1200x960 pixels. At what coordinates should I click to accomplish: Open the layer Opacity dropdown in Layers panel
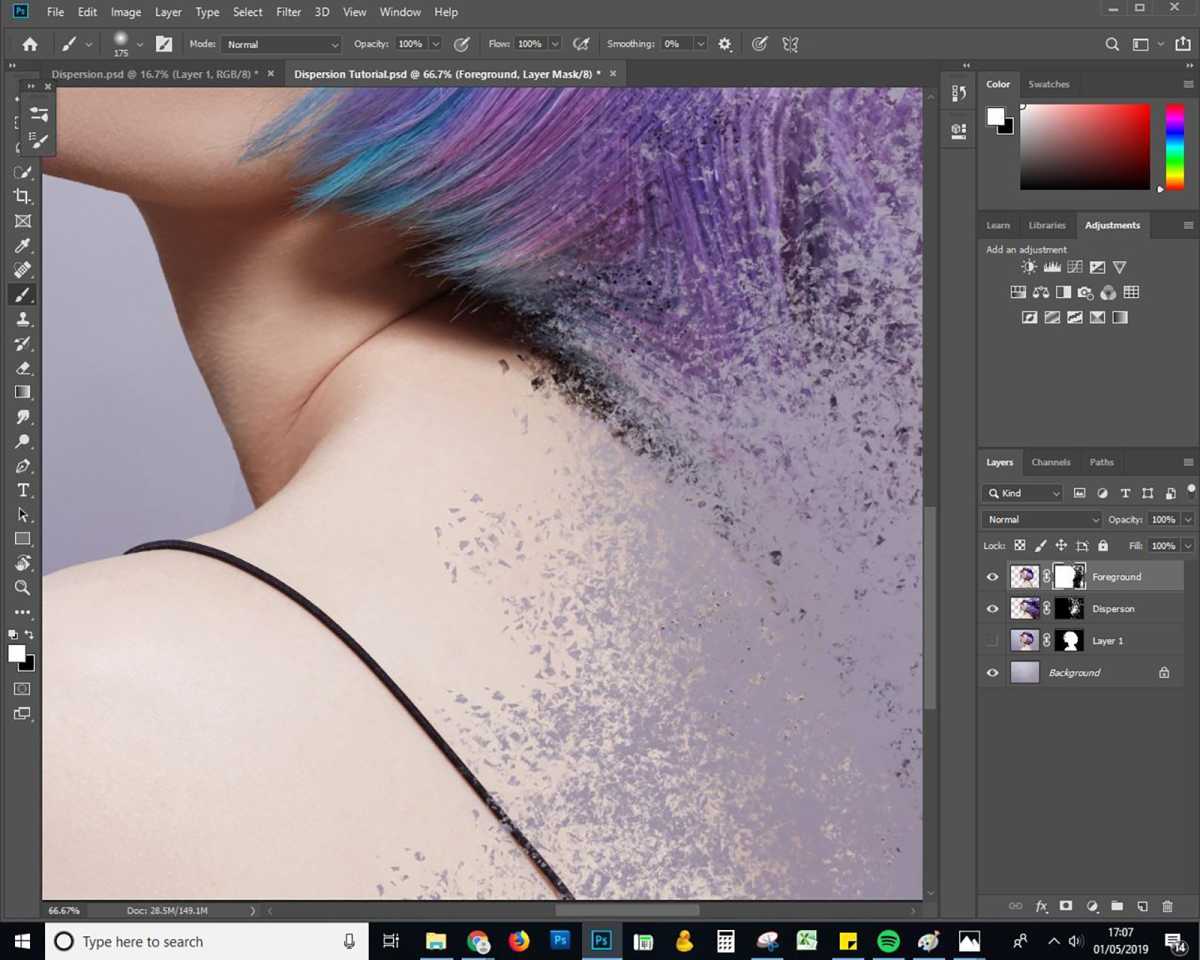point(1188,519)
